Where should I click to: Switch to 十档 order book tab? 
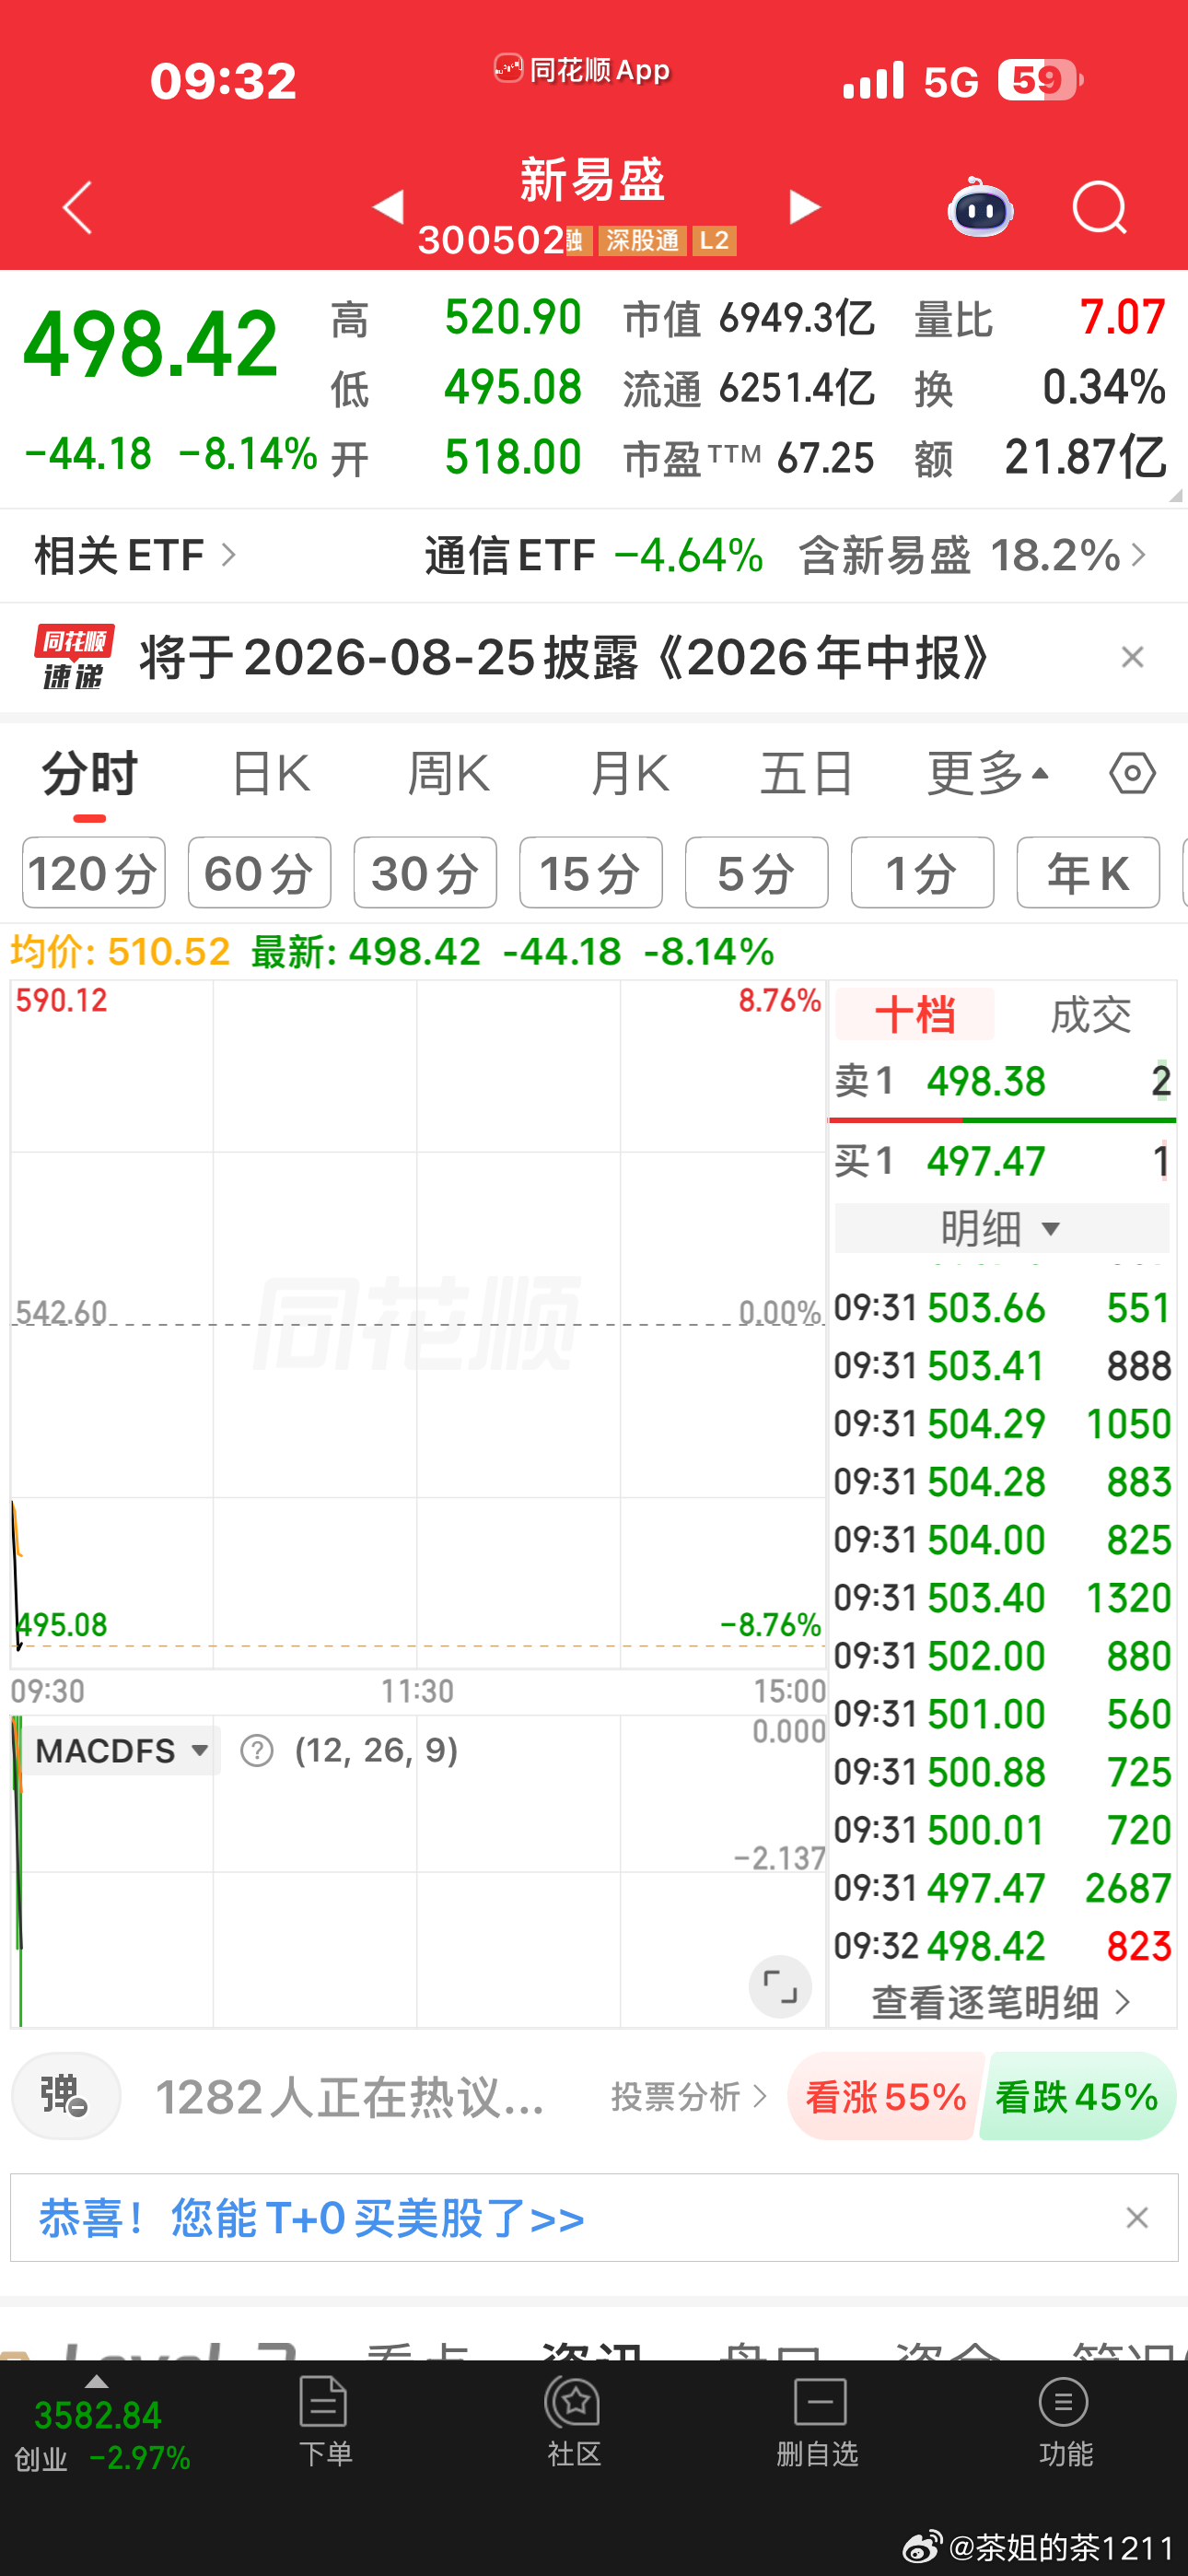[915, 1015]
